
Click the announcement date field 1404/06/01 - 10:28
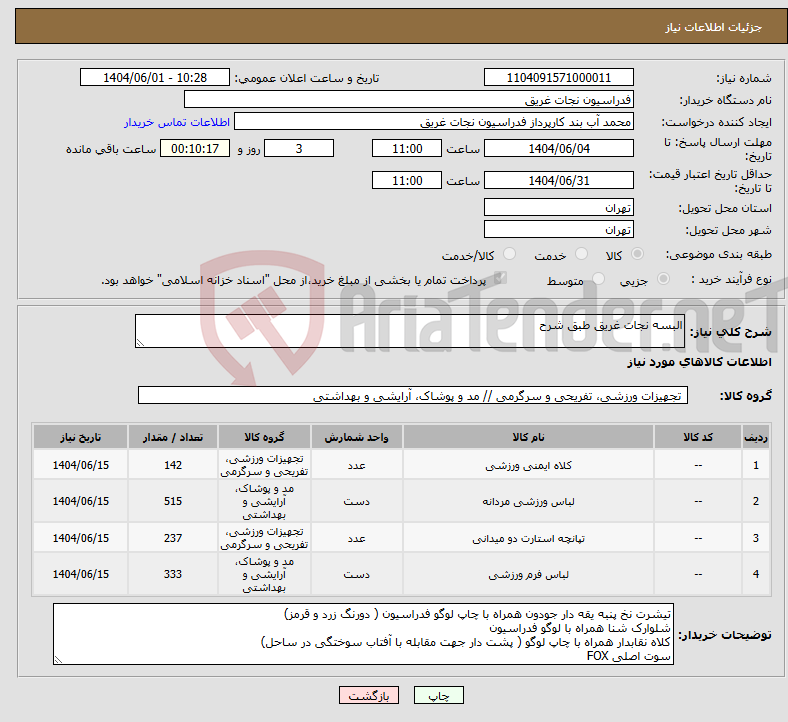[x=155, y=77]
